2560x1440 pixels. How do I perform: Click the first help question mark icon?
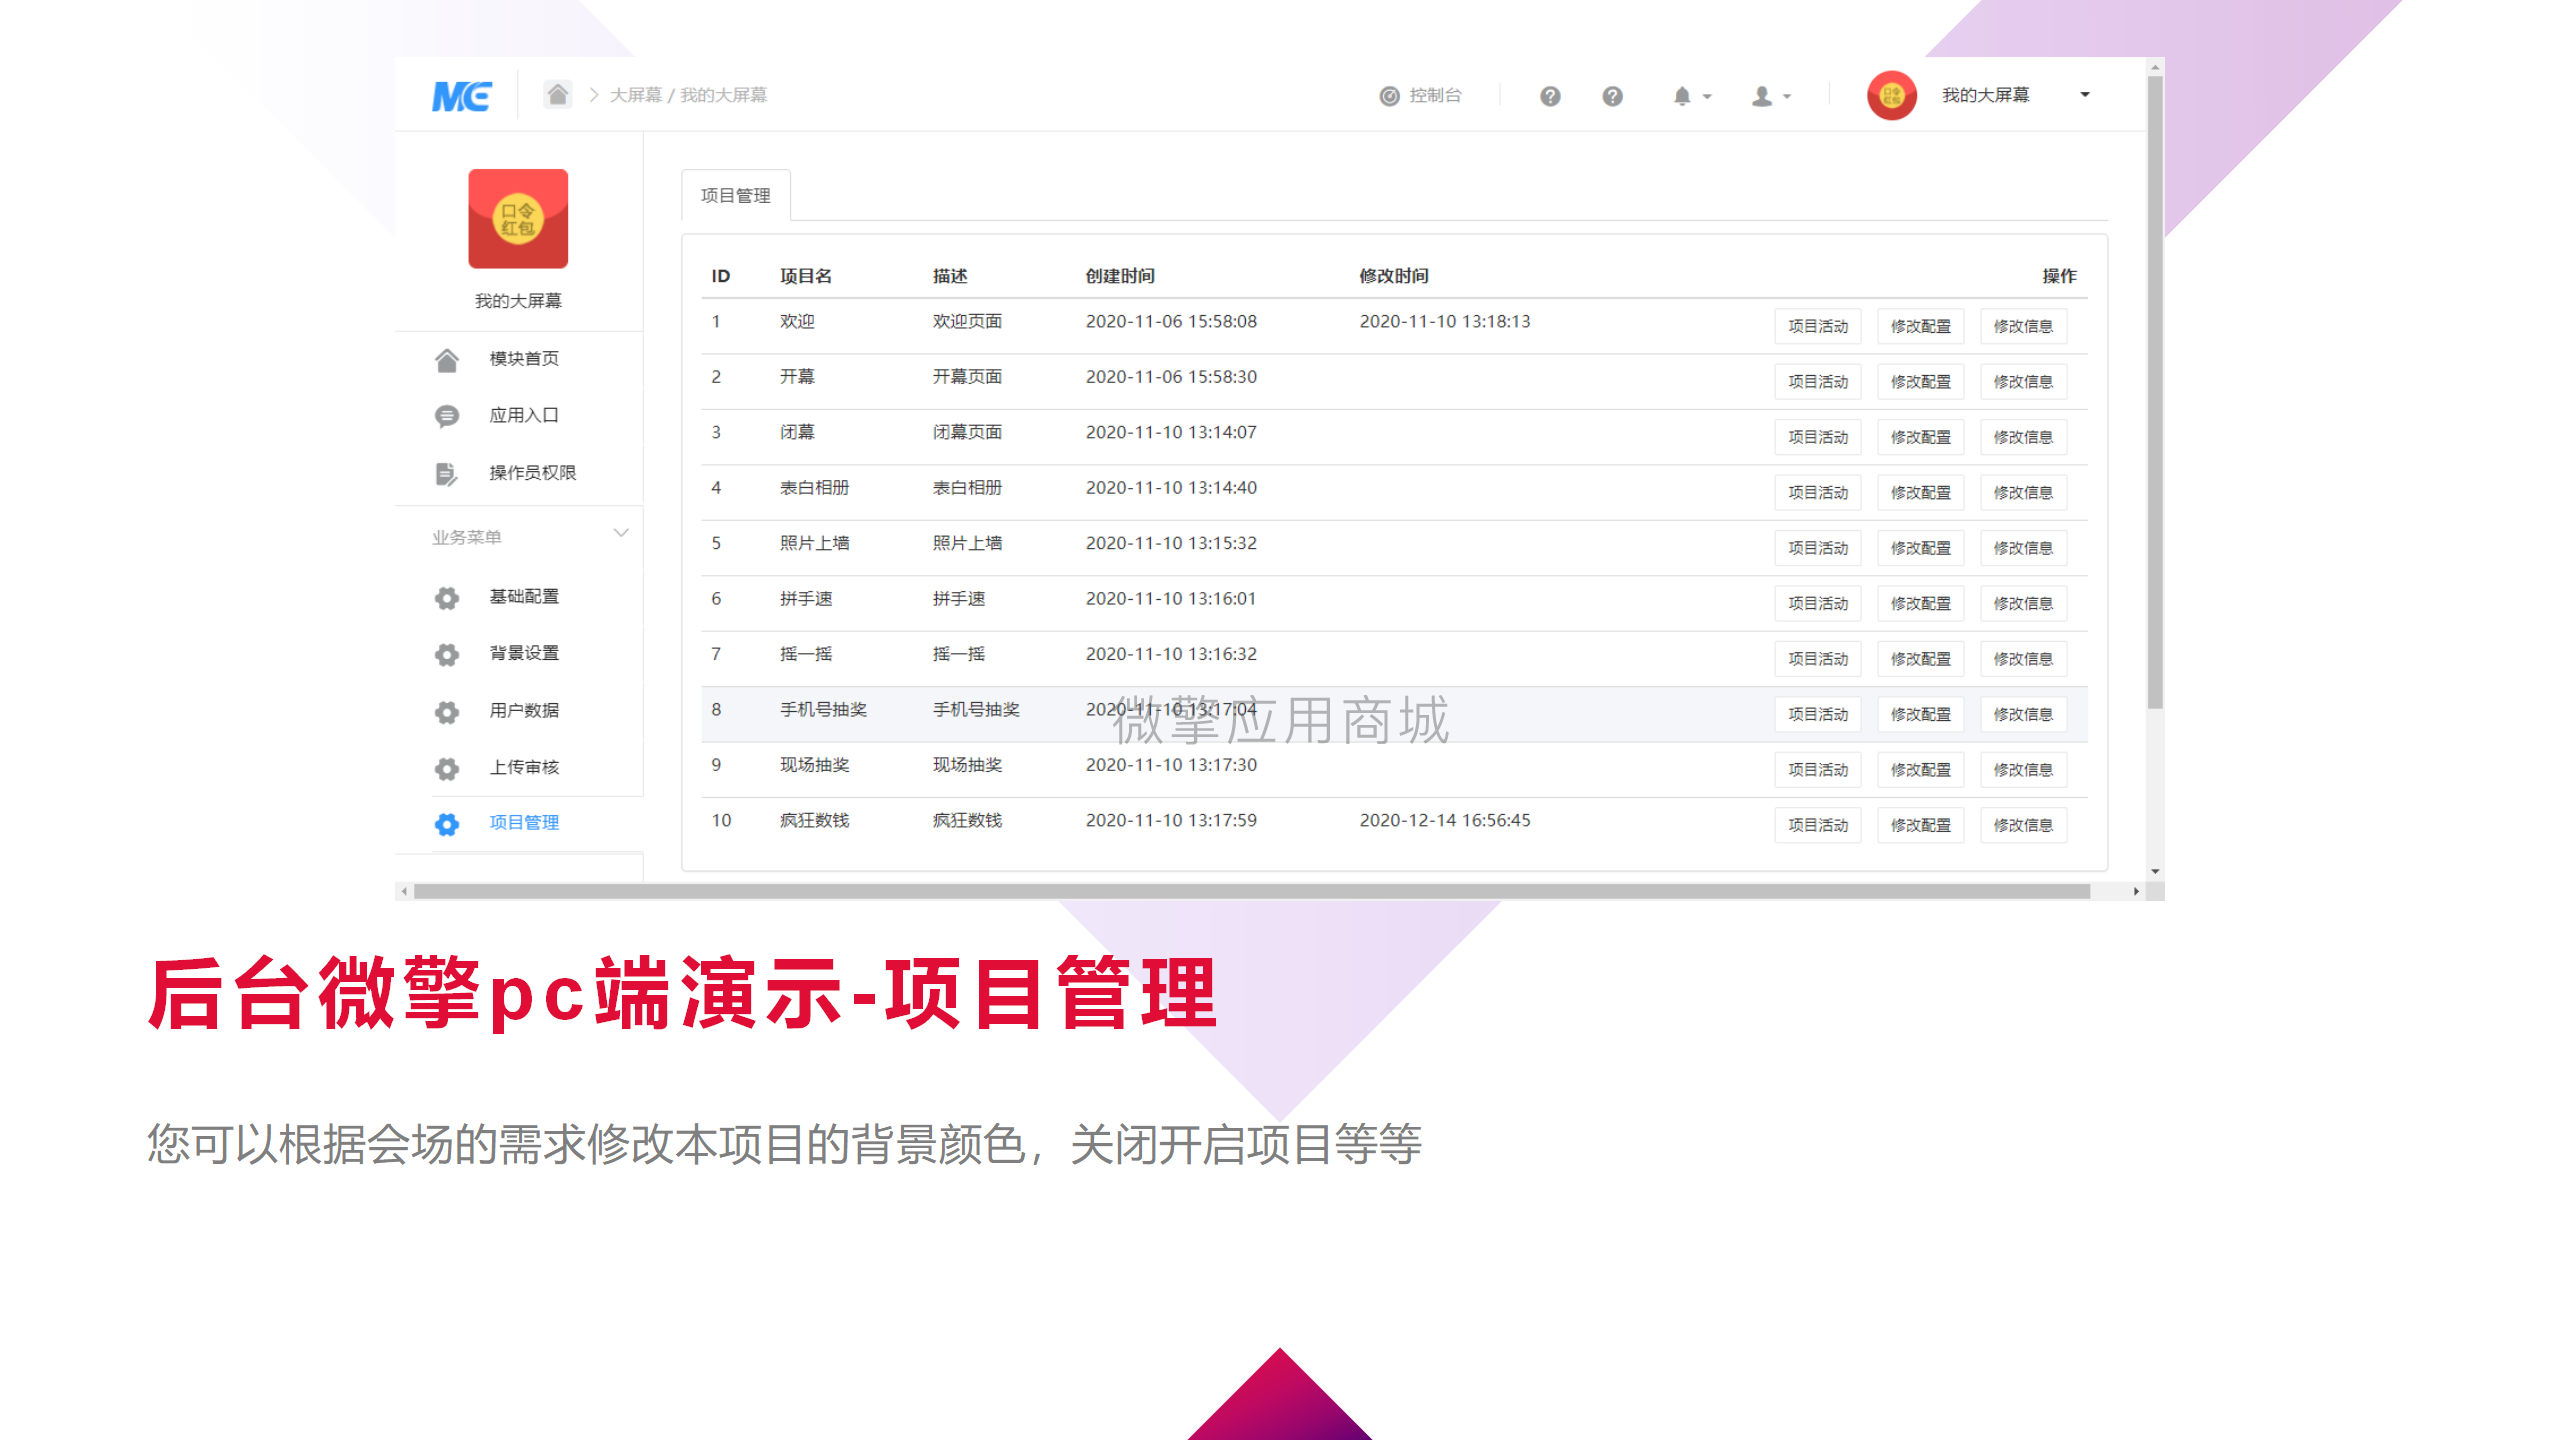[1550, 96]
